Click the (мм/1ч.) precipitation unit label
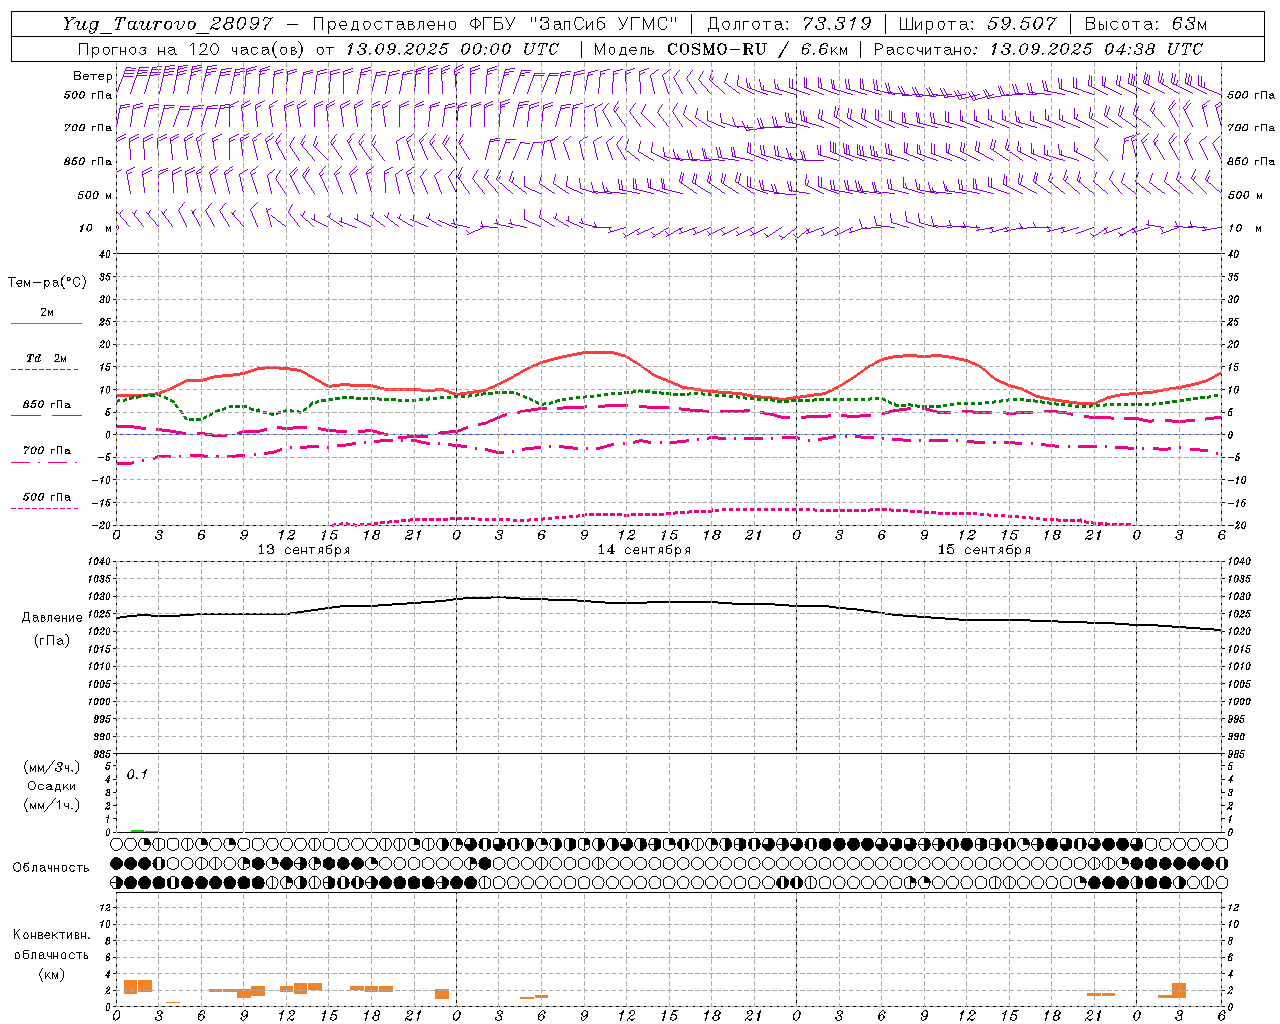1280x1024 pixels. [52, 805]
